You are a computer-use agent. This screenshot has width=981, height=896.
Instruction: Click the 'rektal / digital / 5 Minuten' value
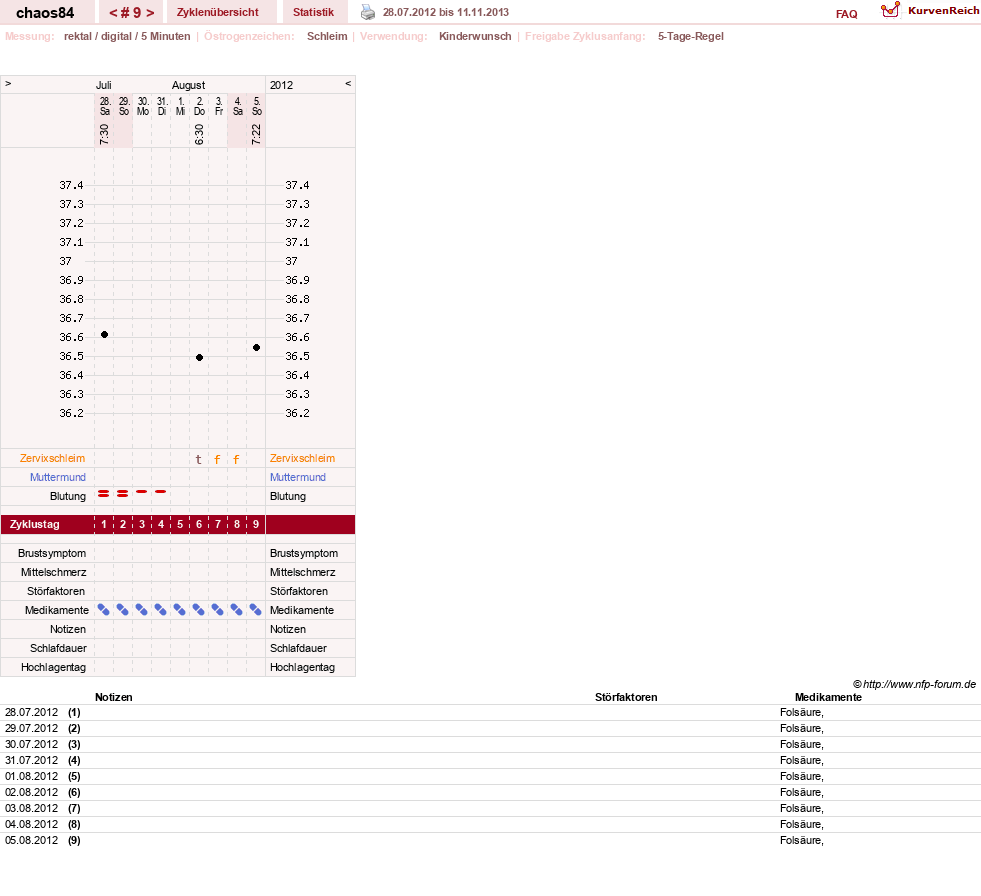tap(127, 36)
